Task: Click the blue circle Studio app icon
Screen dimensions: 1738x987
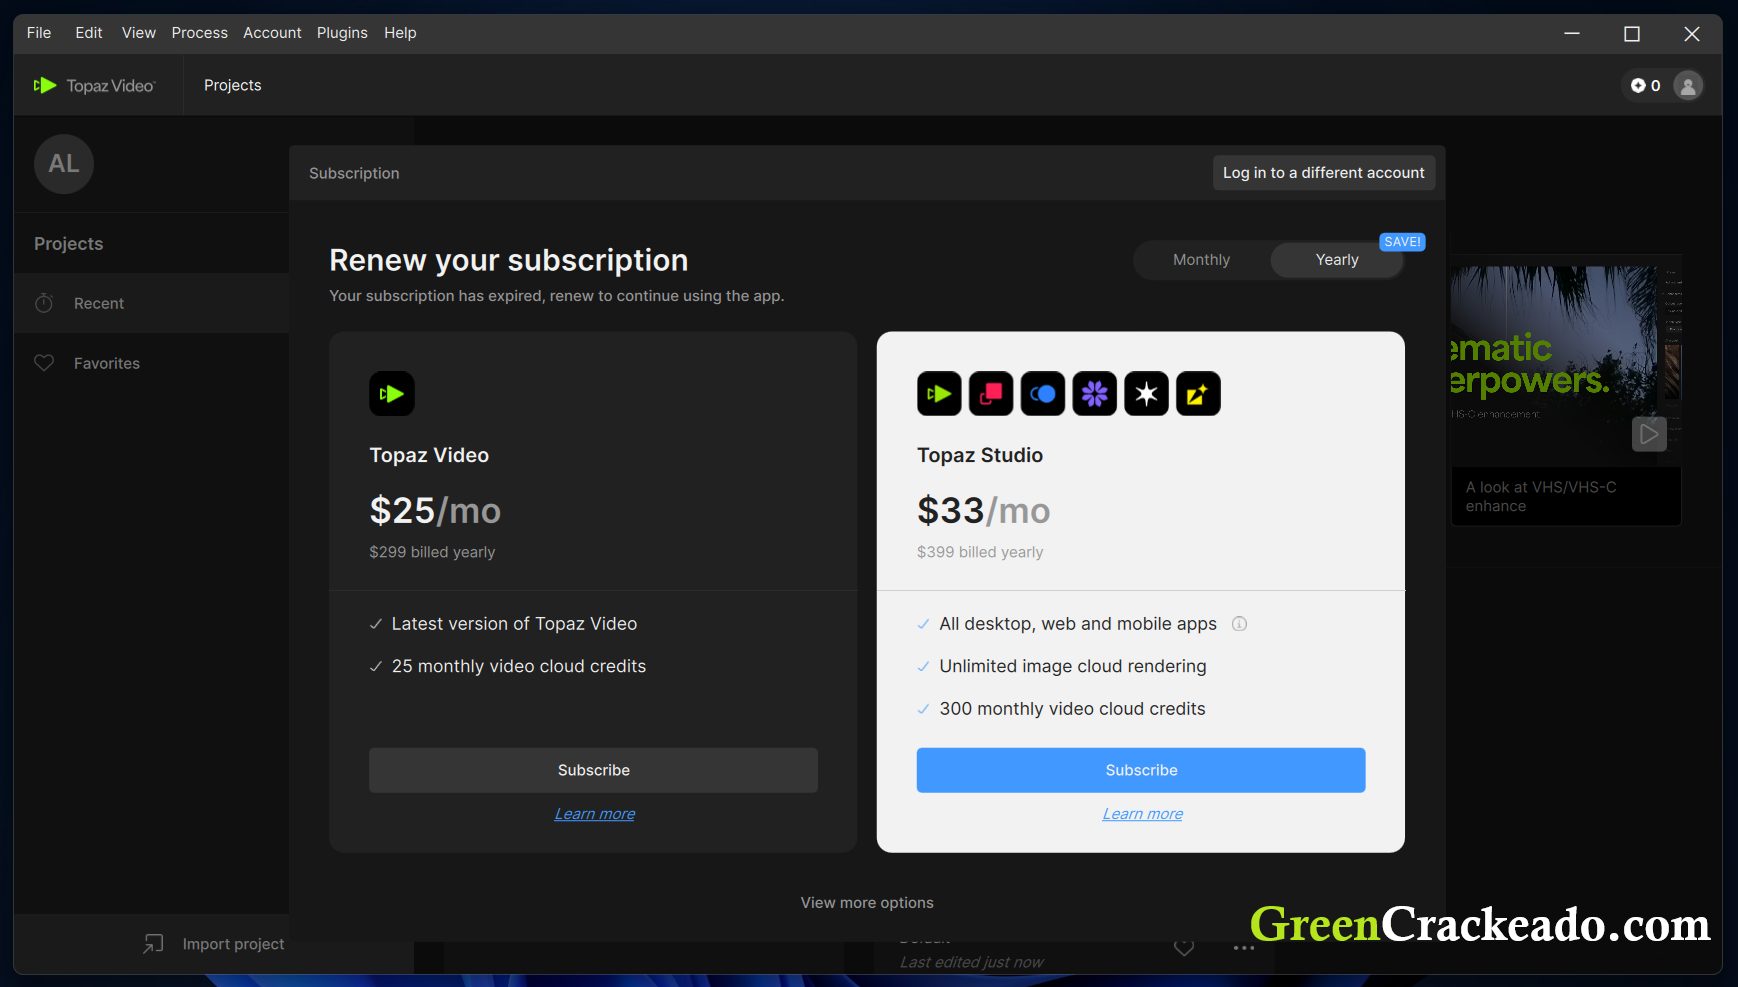Action: click(x=1042, y=394)
